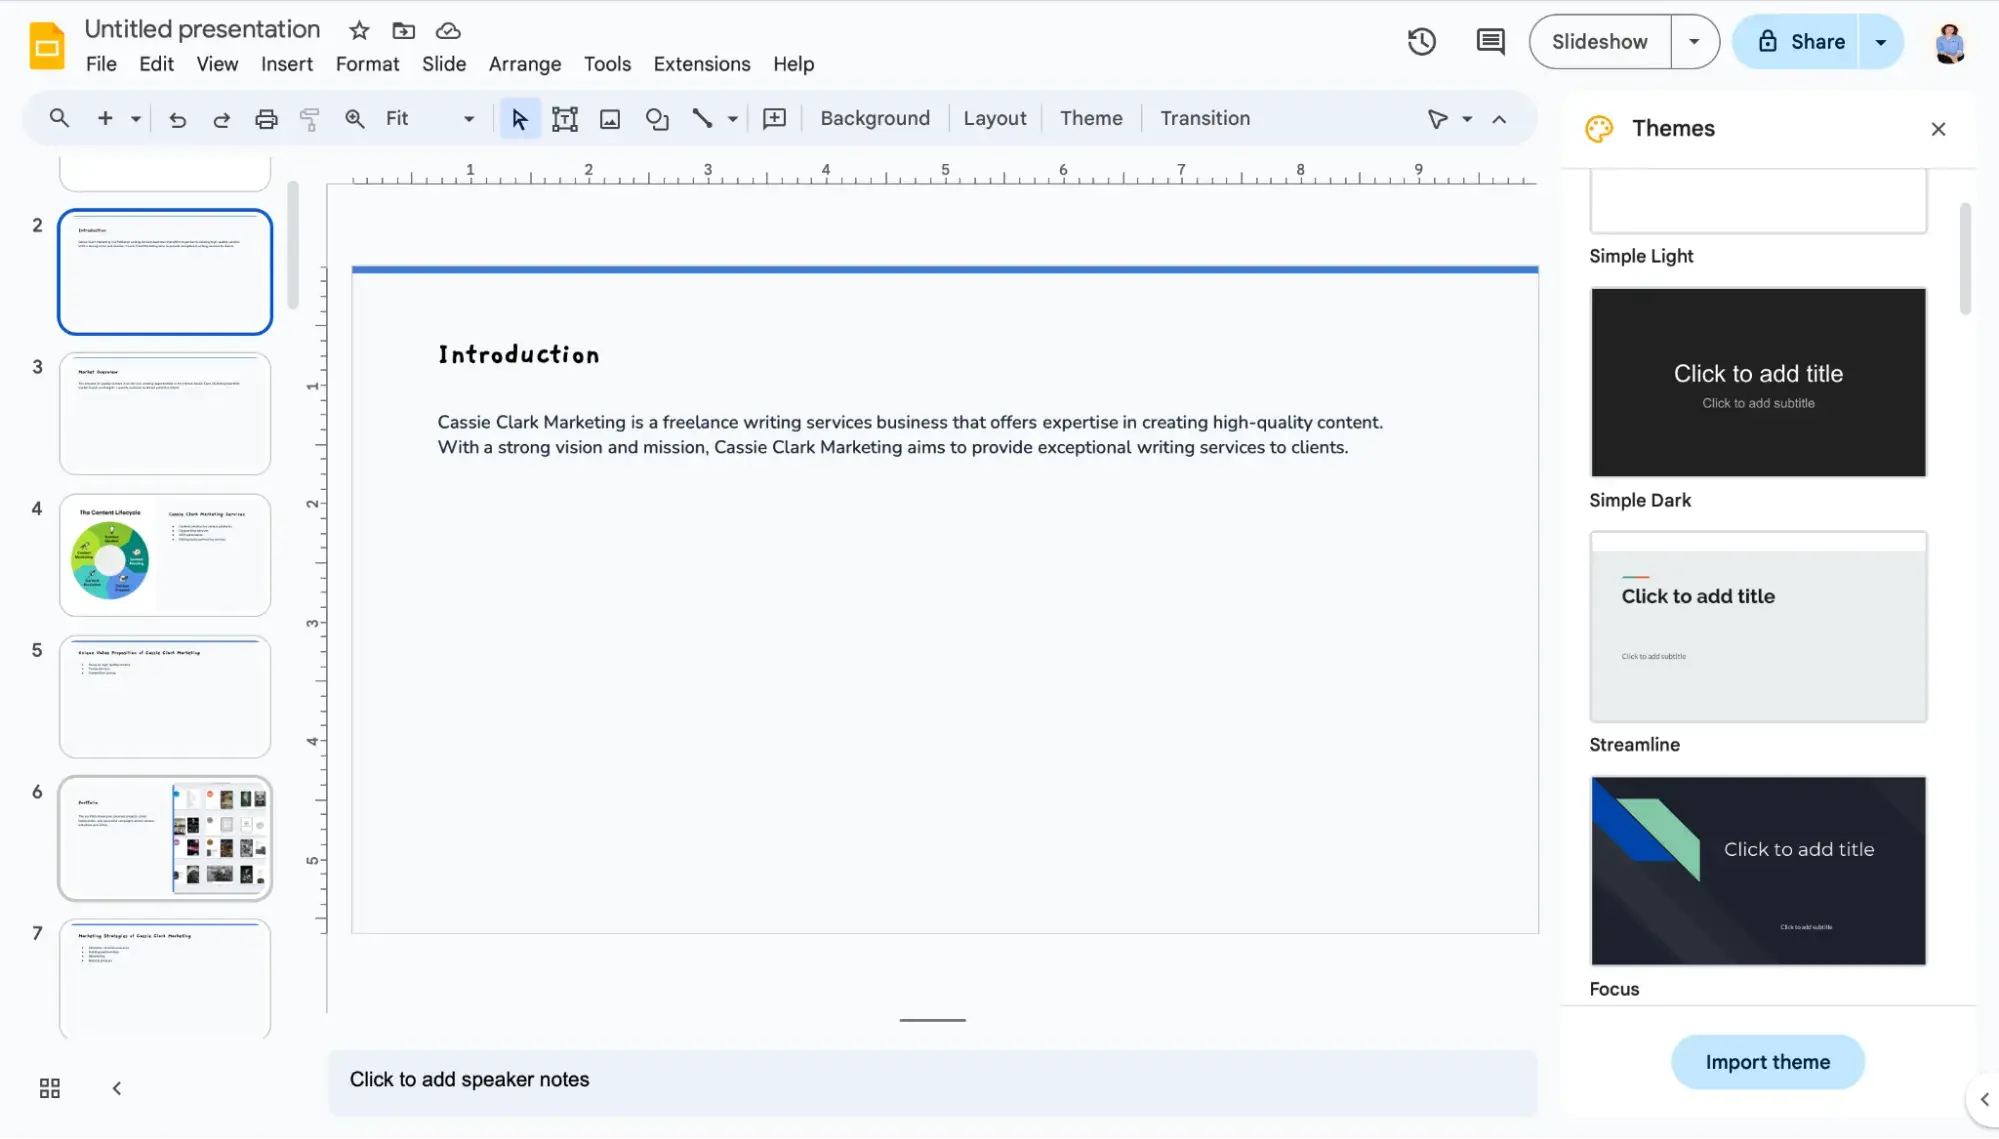
Task: Open the Insert menu
Action: [286, 63]
